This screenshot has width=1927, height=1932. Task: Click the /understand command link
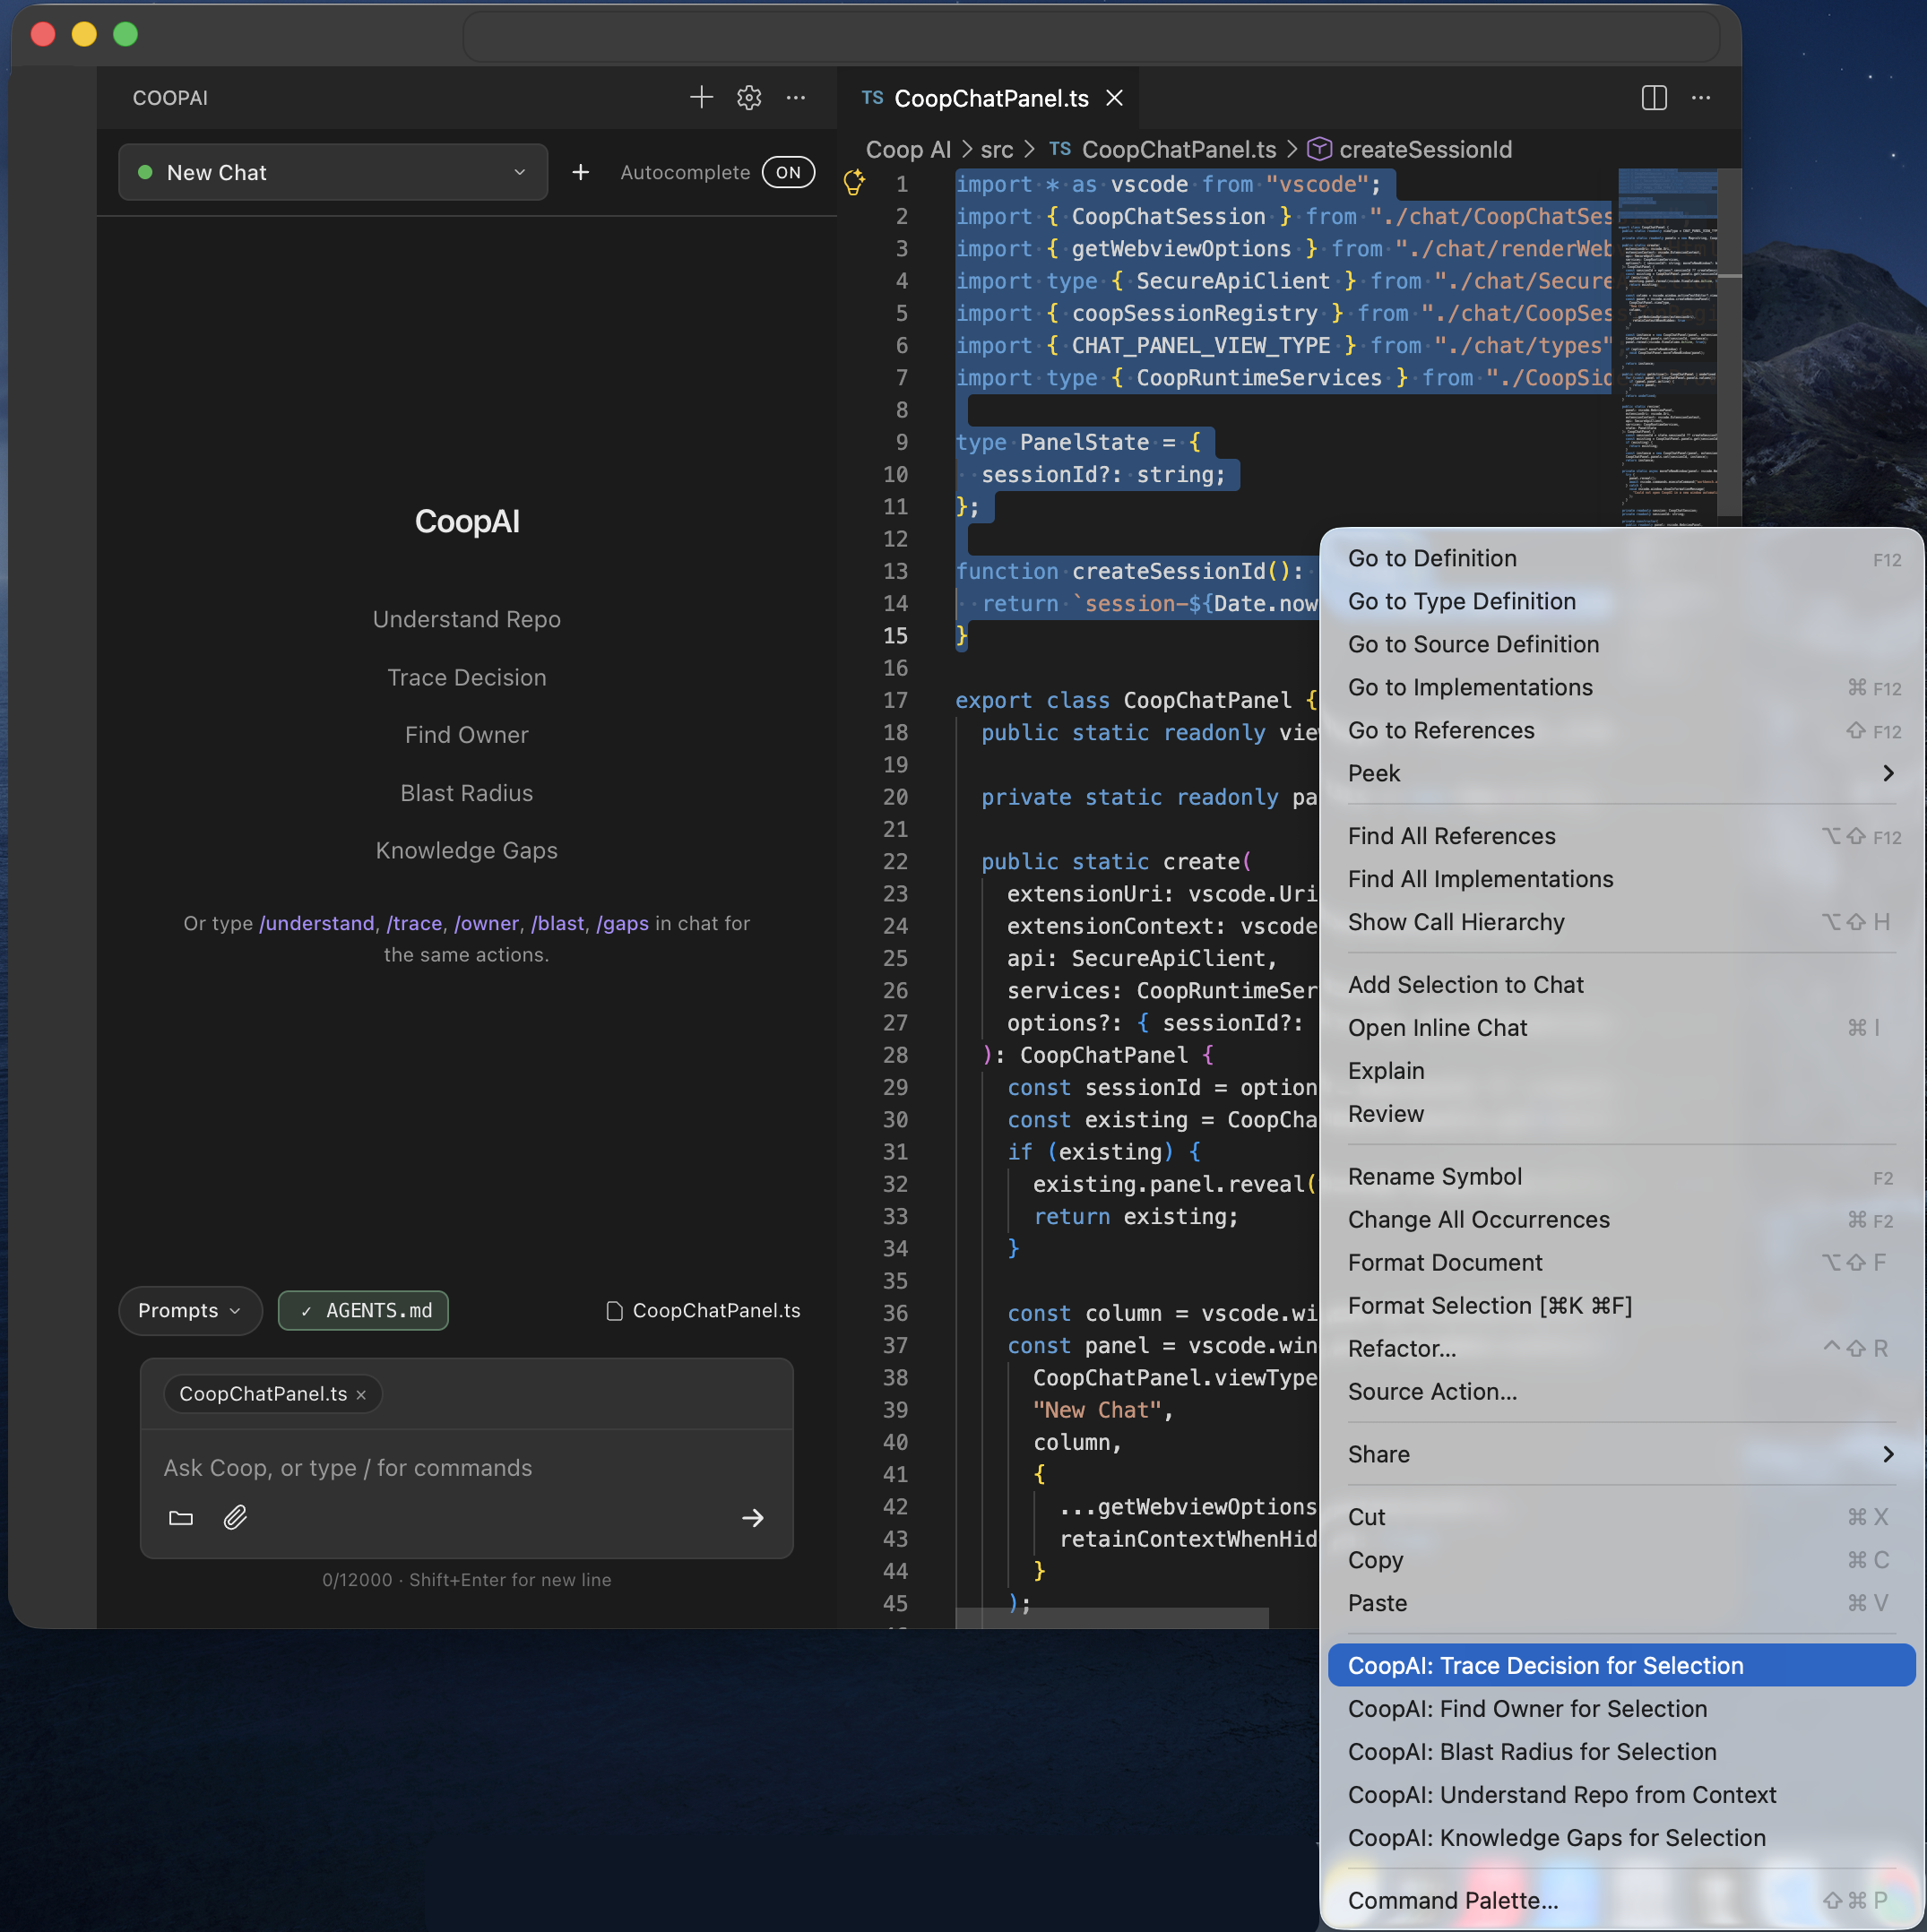point(317,923)
